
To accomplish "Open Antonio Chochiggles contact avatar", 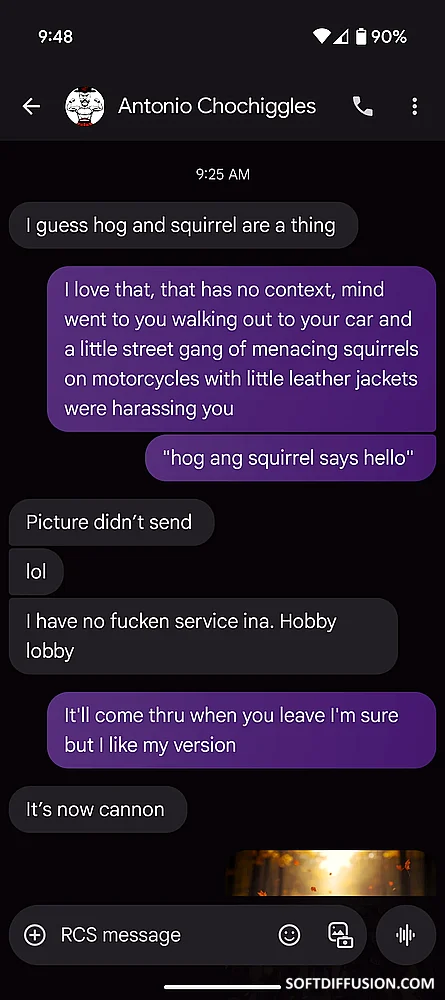I will [x=85, y=107].
